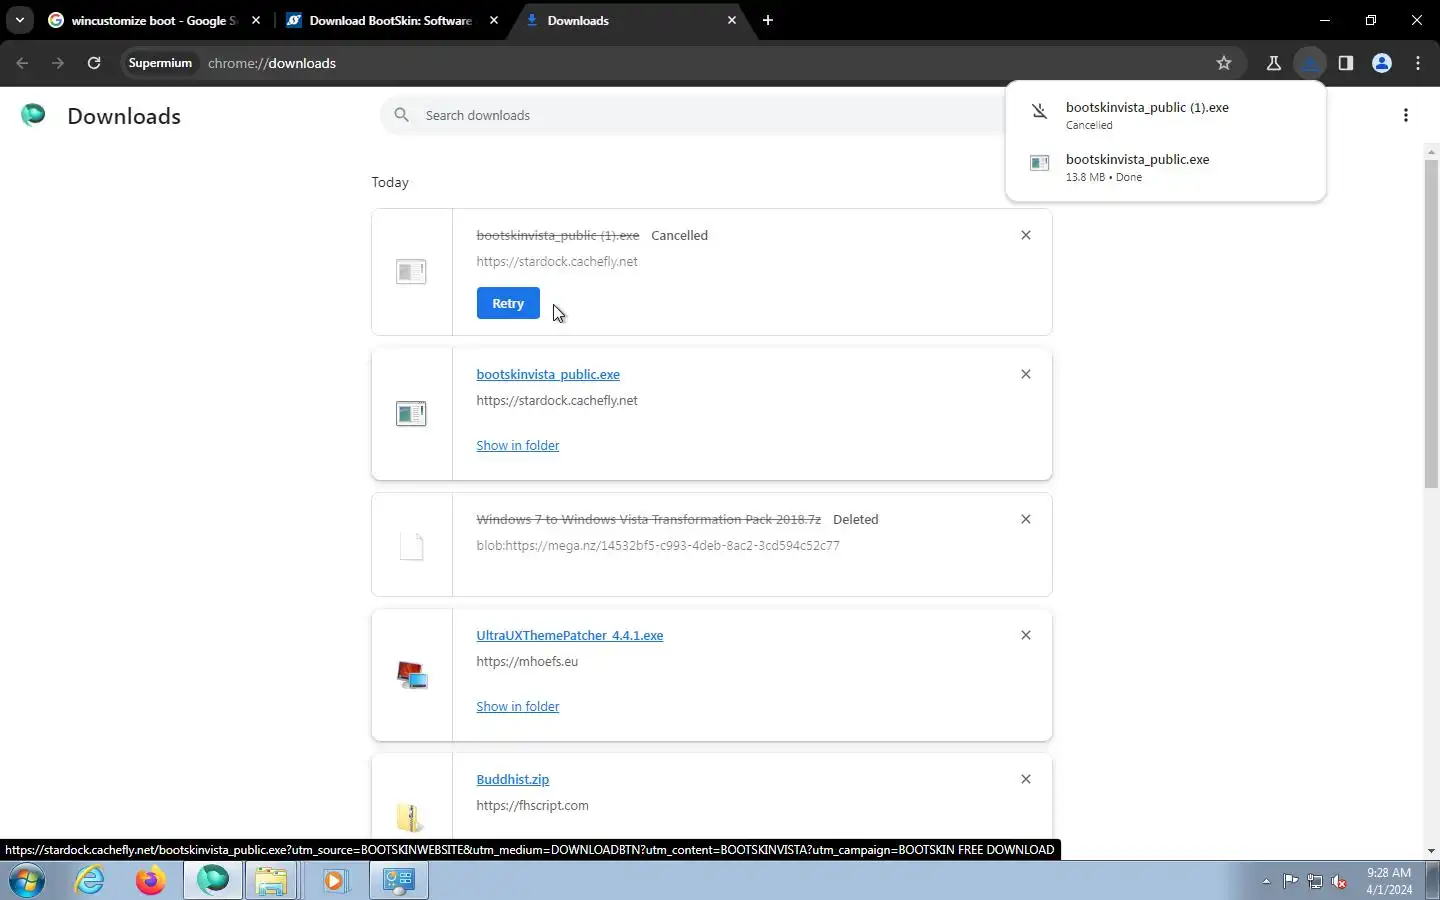Open the Control Panel taskbar icon
1440x900 pixels.
click(x=399, y=880)
